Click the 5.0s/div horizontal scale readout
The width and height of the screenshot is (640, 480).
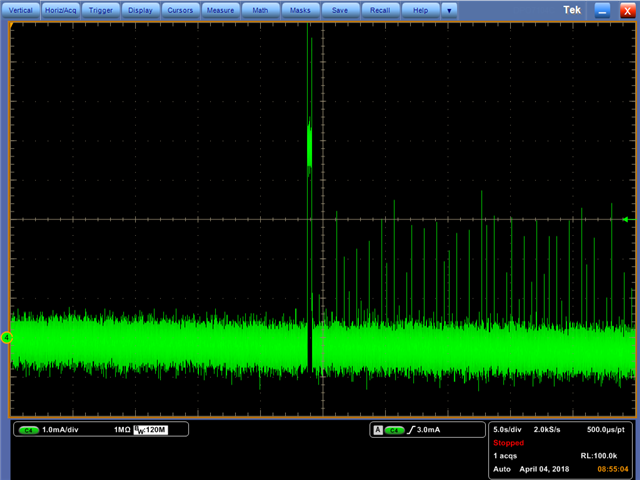click(507, 430)
